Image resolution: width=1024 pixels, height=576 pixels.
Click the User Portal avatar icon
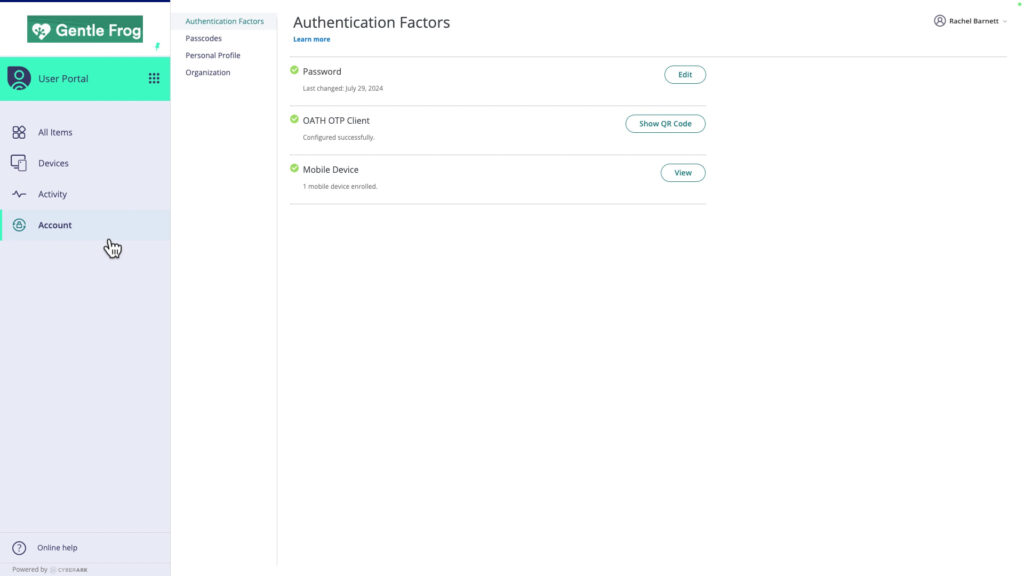(18, 77)
